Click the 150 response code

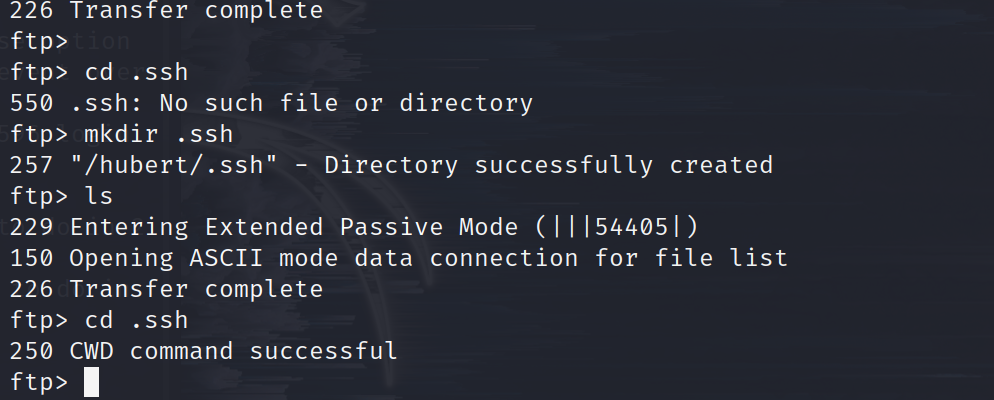32,258
